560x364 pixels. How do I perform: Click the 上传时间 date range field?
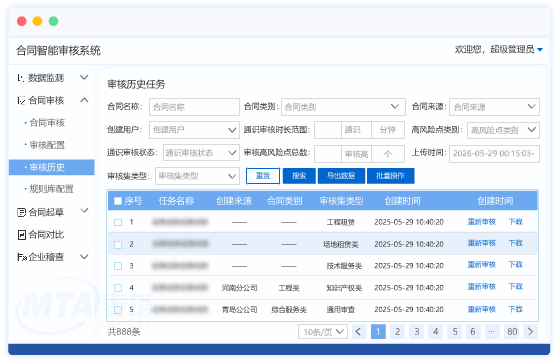click(x=494, y=154)
